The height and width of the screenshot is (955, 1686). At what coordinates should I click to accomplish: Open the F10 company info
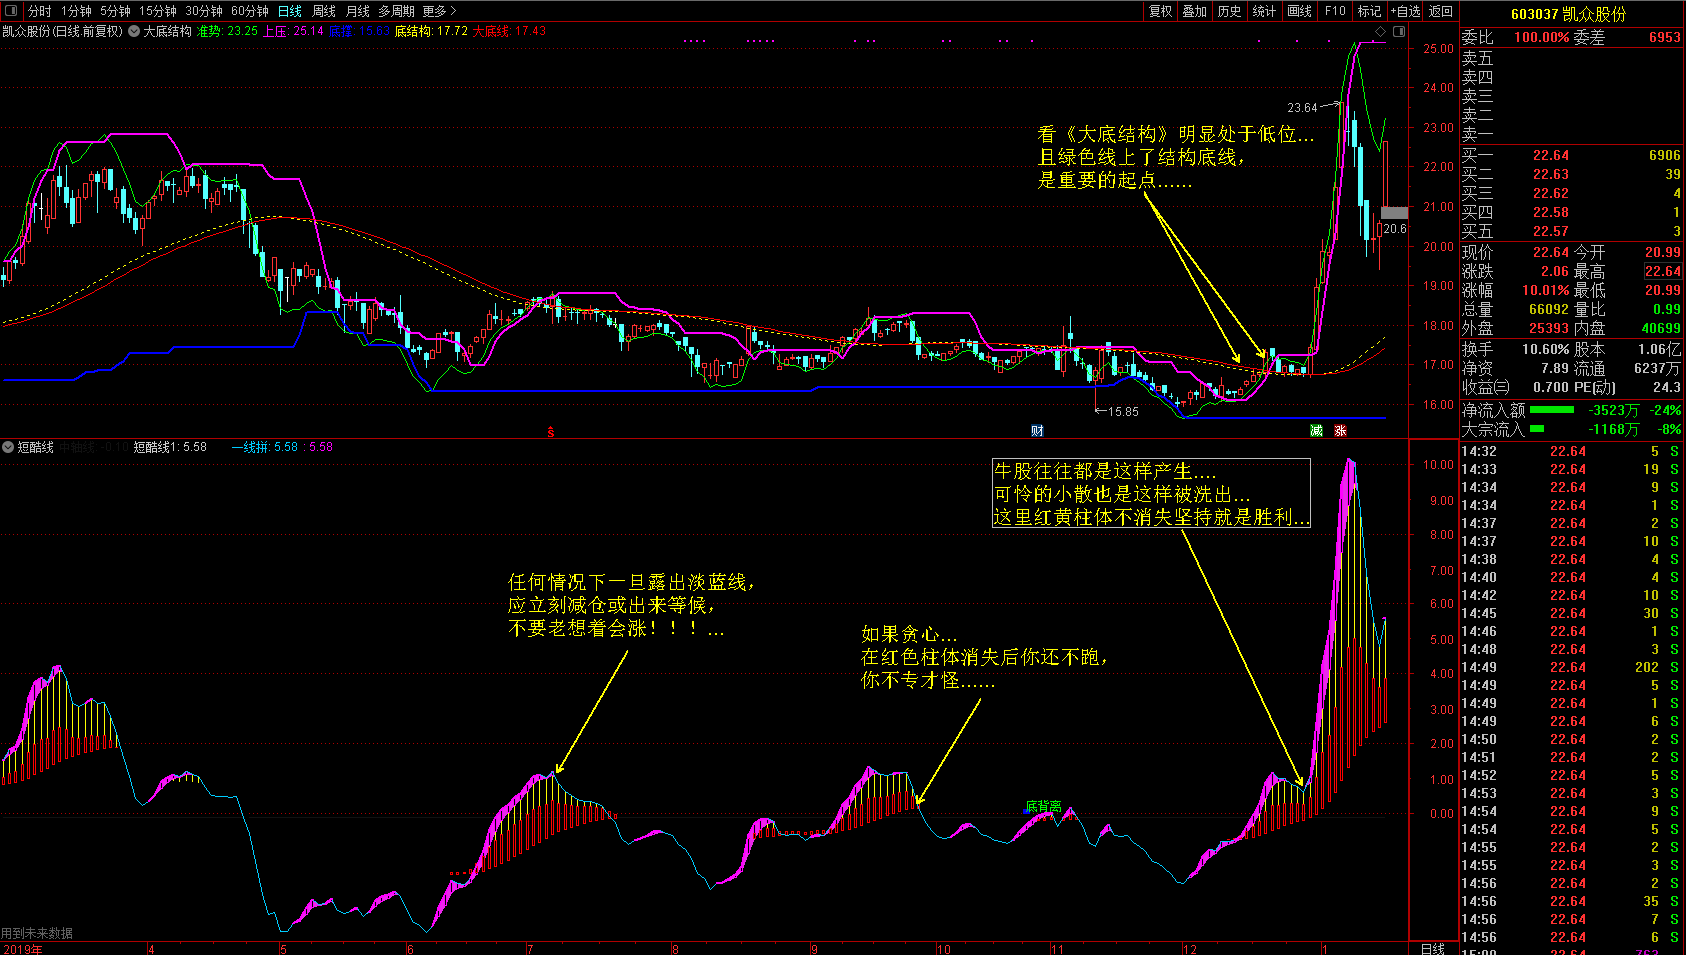point(1335,11)
